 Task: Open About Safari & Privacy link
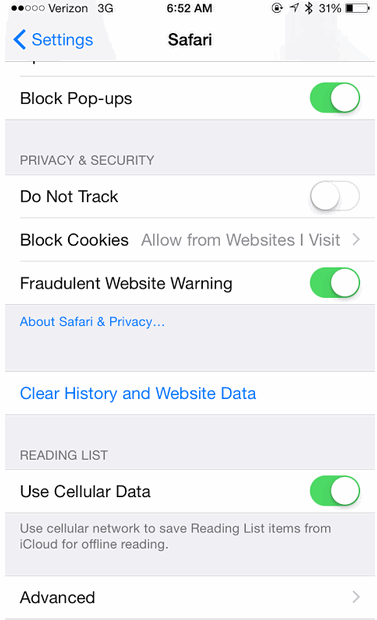click(92, 322)
